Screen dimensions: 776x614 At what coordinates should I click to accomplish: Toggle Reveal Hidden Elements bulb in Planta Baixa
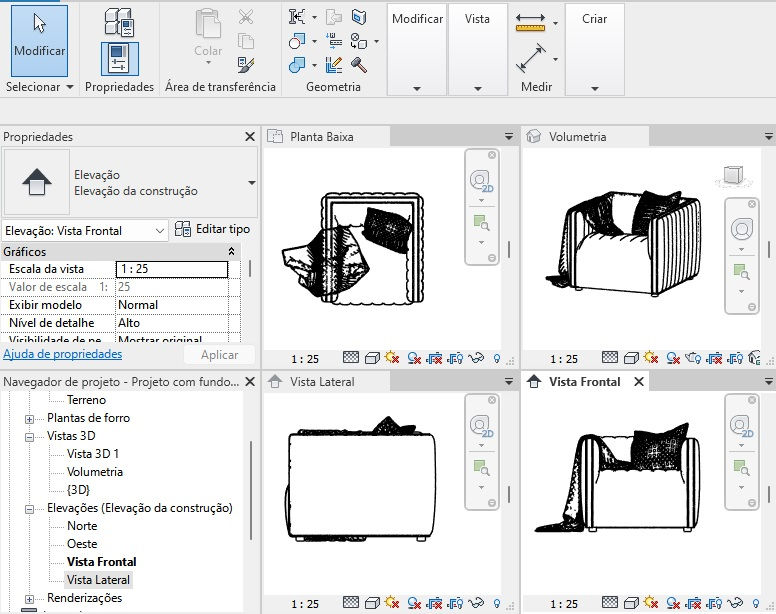pyautogui.click(x=497, y=358)
